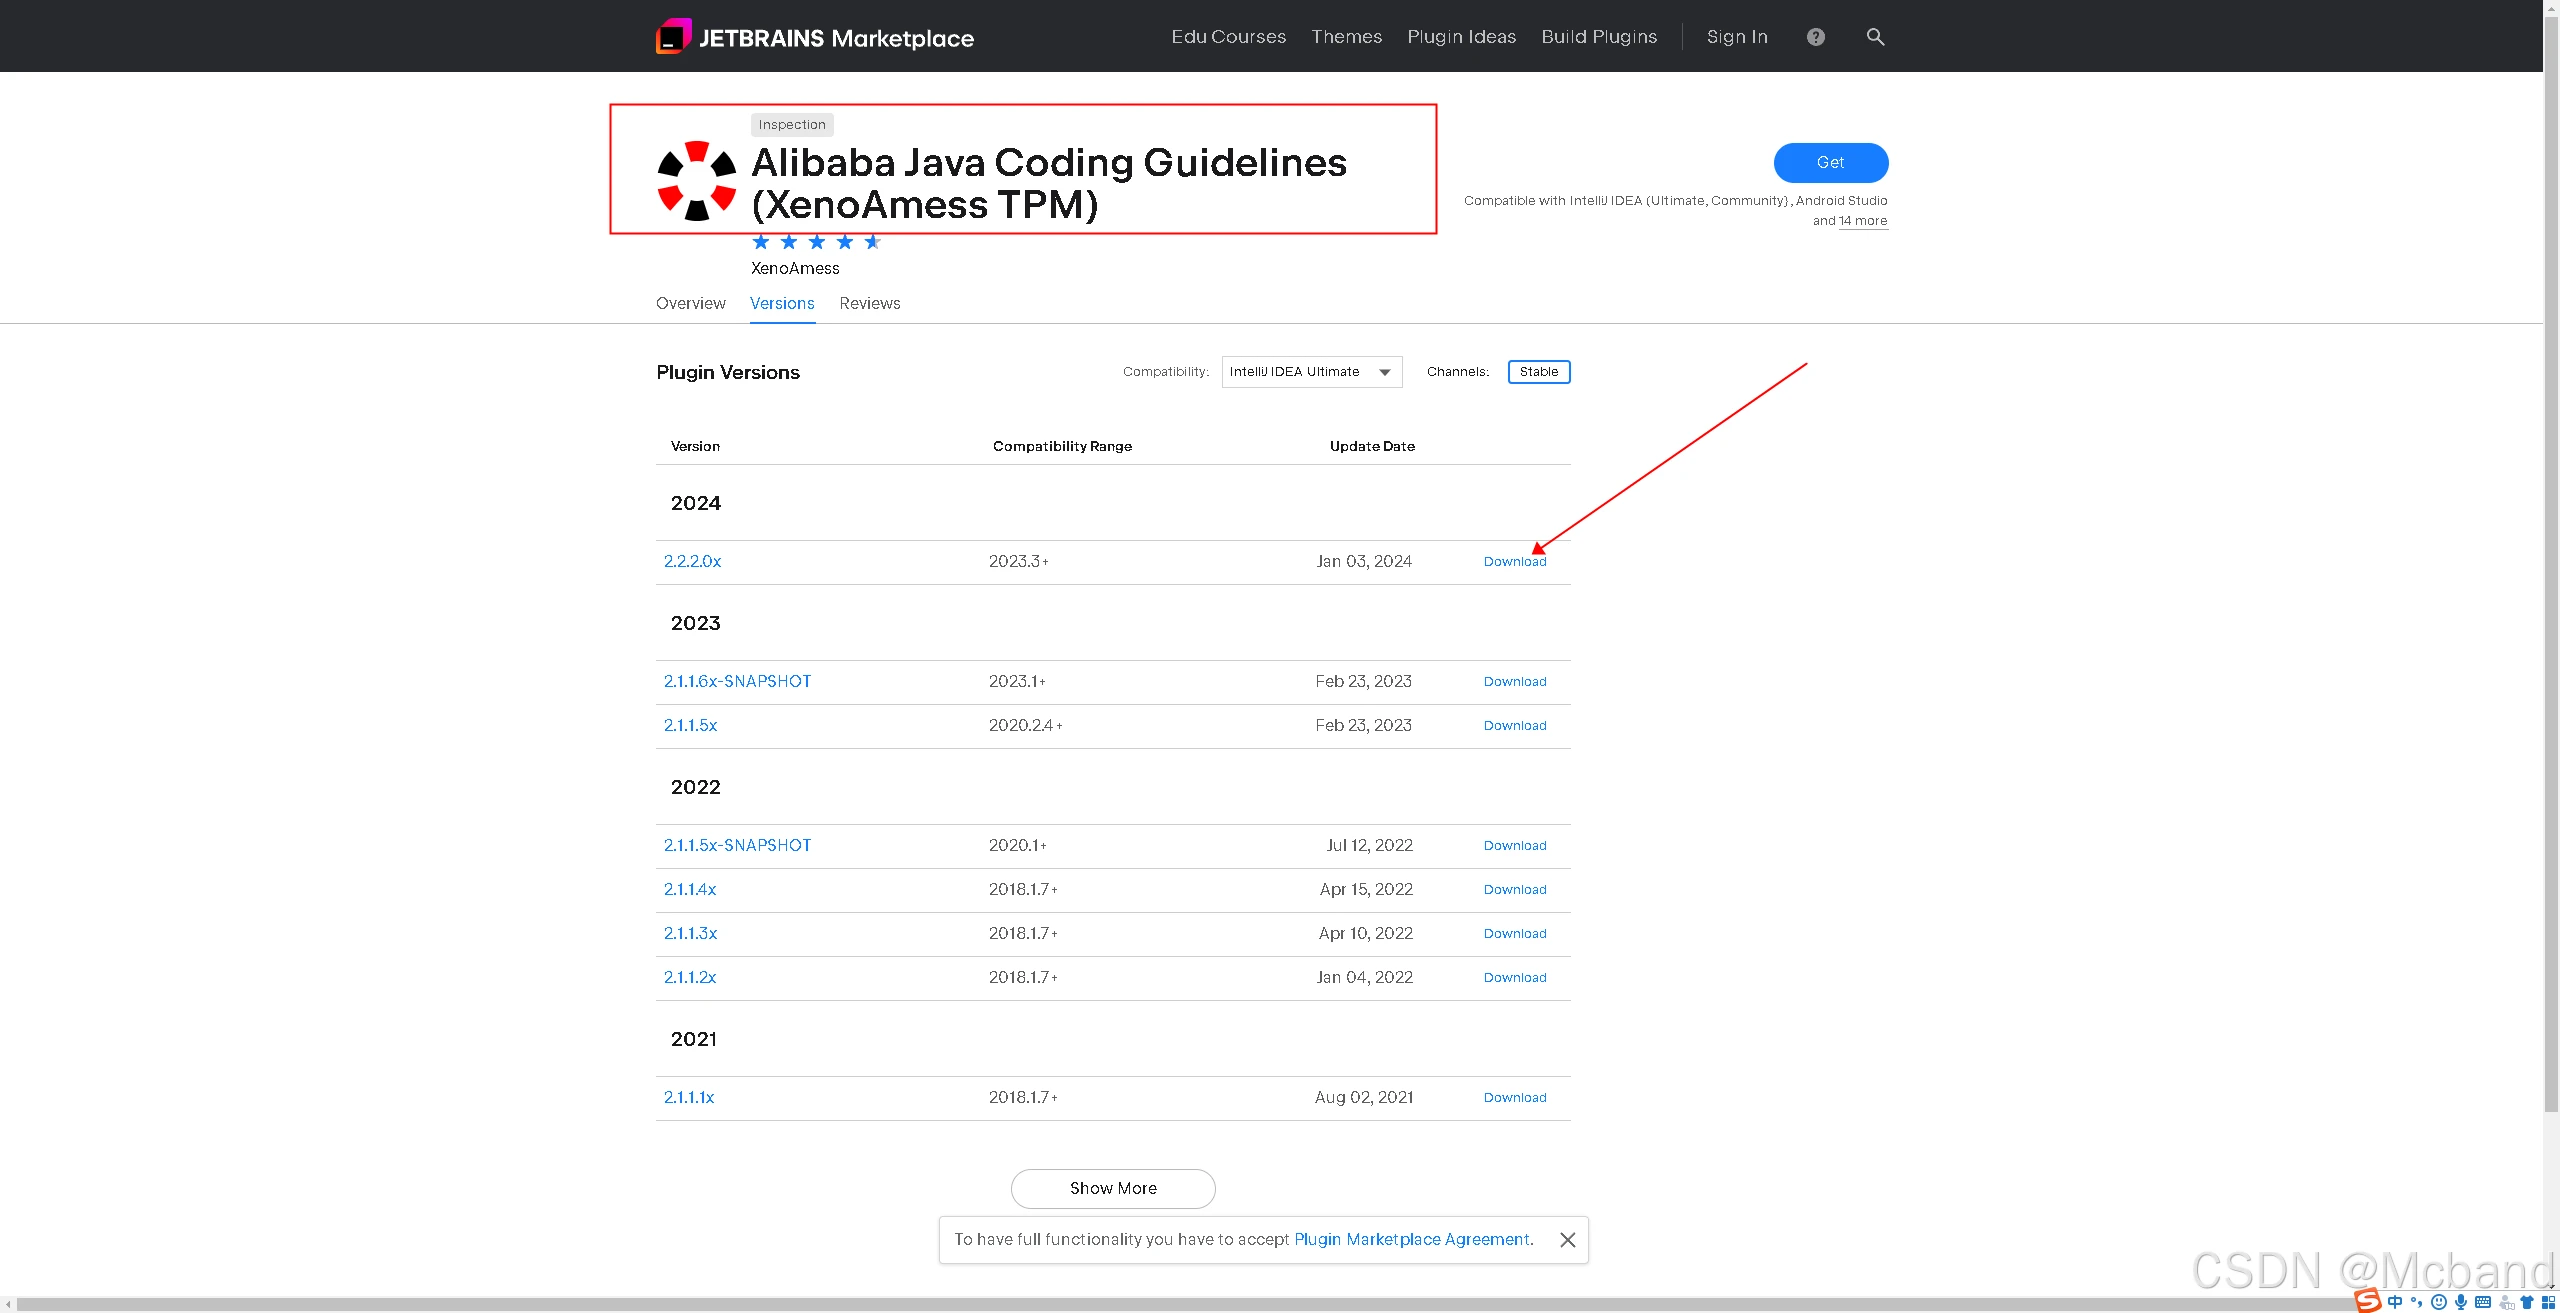Download the 2.1.1.5x release
This screenshot has height=1313, width=2560.
(x=1514, y=726)
